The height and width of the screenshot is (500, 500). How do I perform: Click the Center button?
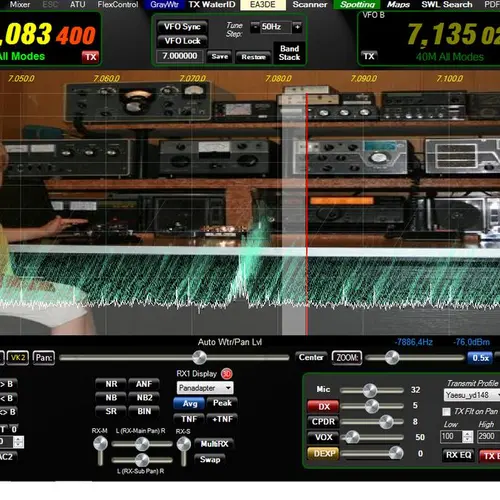(x=311, y=357)
